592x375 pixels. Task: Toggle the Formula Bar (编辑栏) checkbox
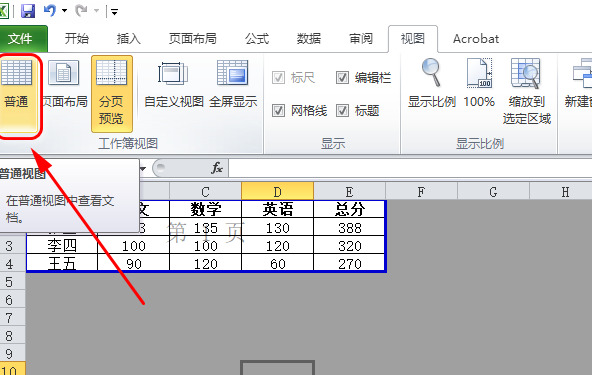(342, 78)
